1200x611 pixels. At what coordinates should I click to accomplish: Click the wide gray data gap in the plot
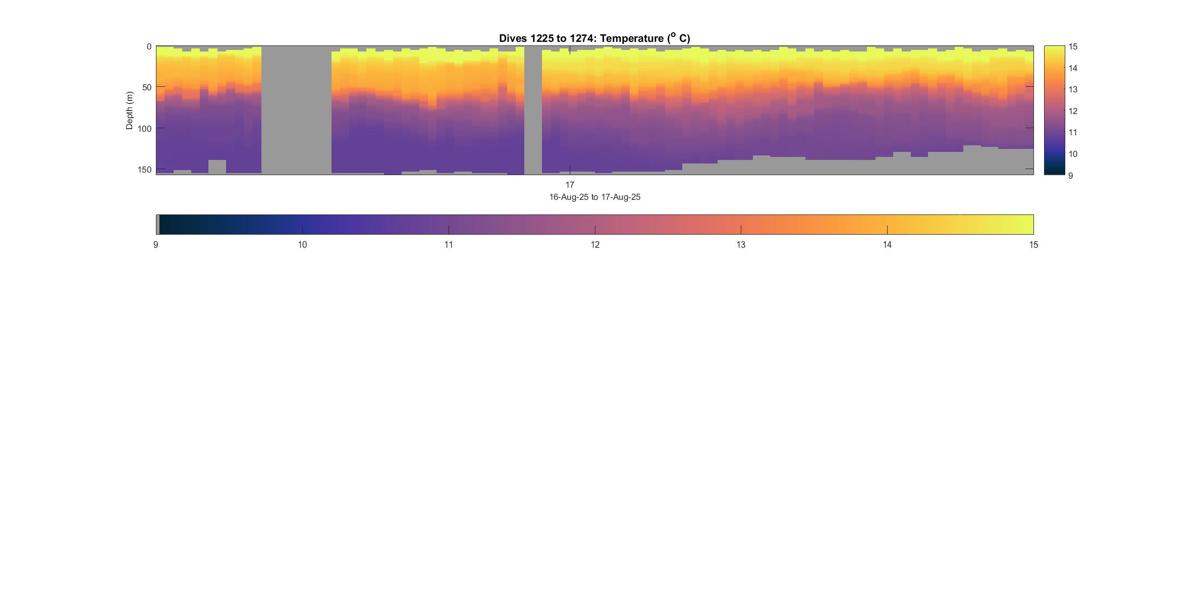coord(296,110)
